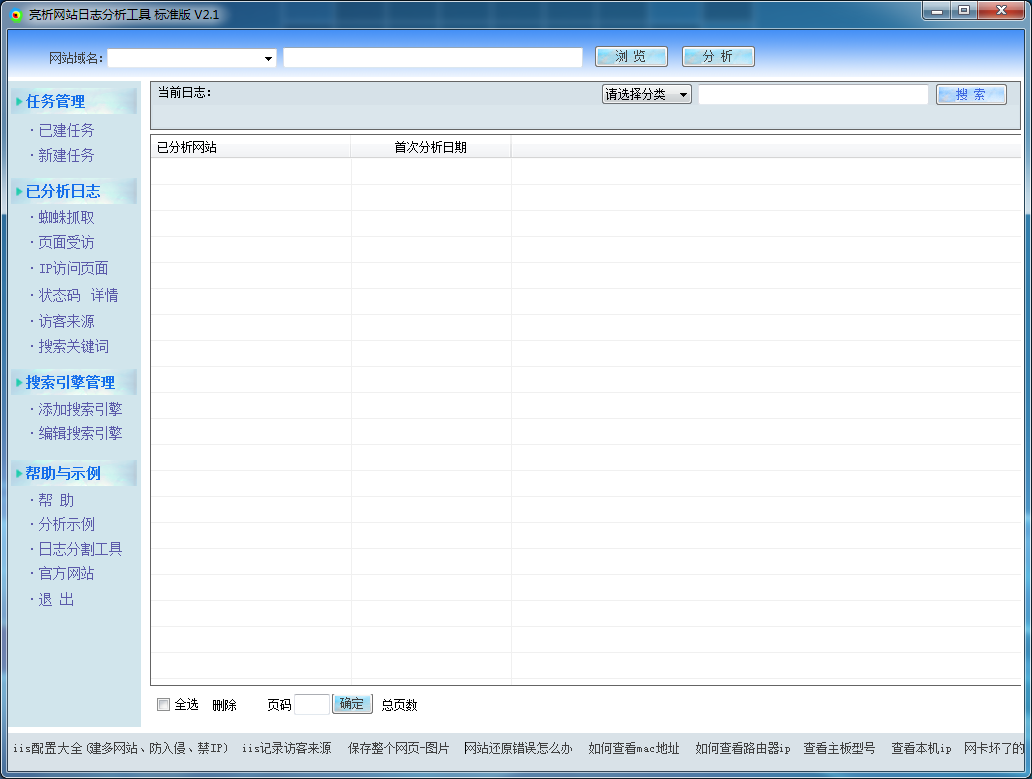This screenshot has width=1032, height=779.
Task: Expand the 请选择分类 combo box
Action: tap(646, 95)
